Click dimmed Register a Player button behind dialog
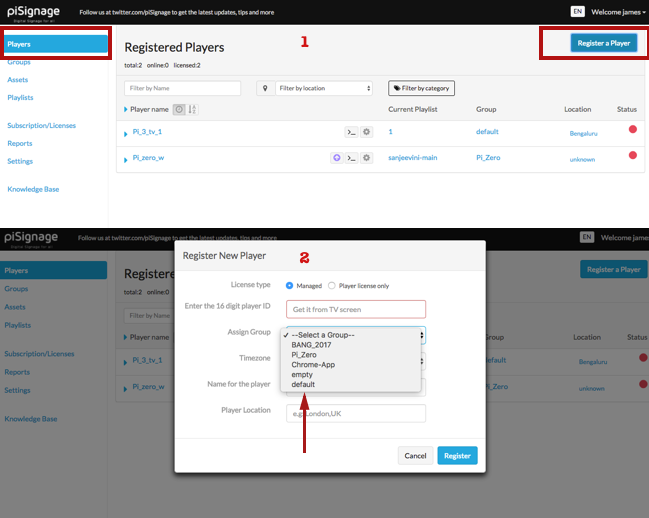 pos(613,269)
